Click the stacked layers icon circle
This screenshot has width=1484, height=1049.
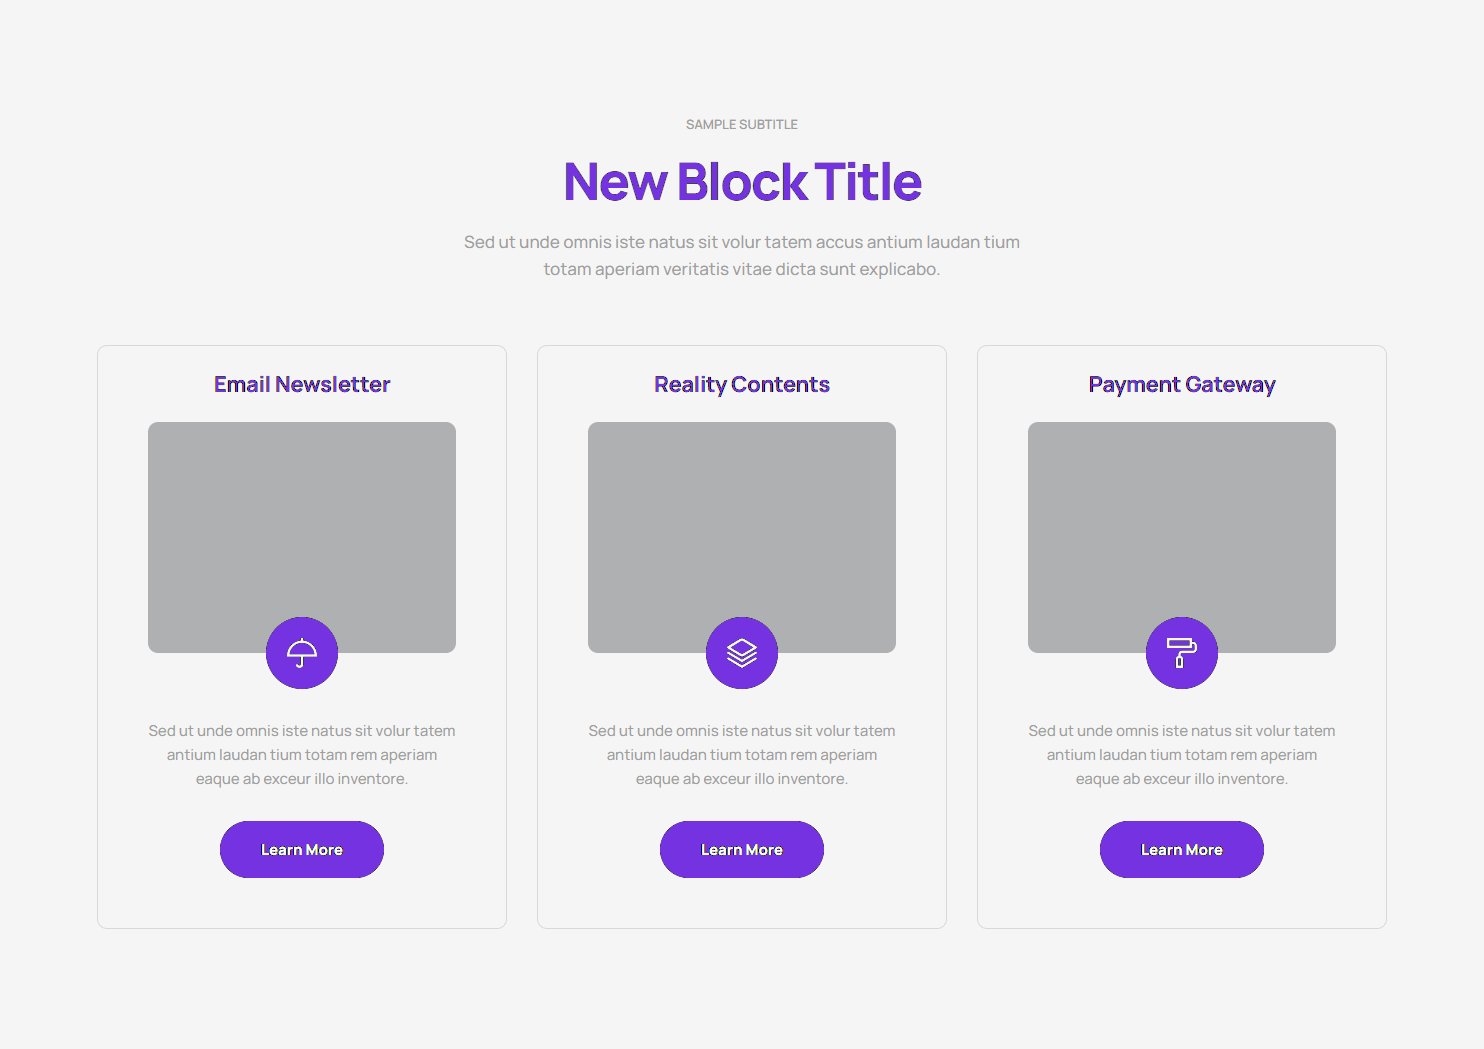[x=742, y=653]
